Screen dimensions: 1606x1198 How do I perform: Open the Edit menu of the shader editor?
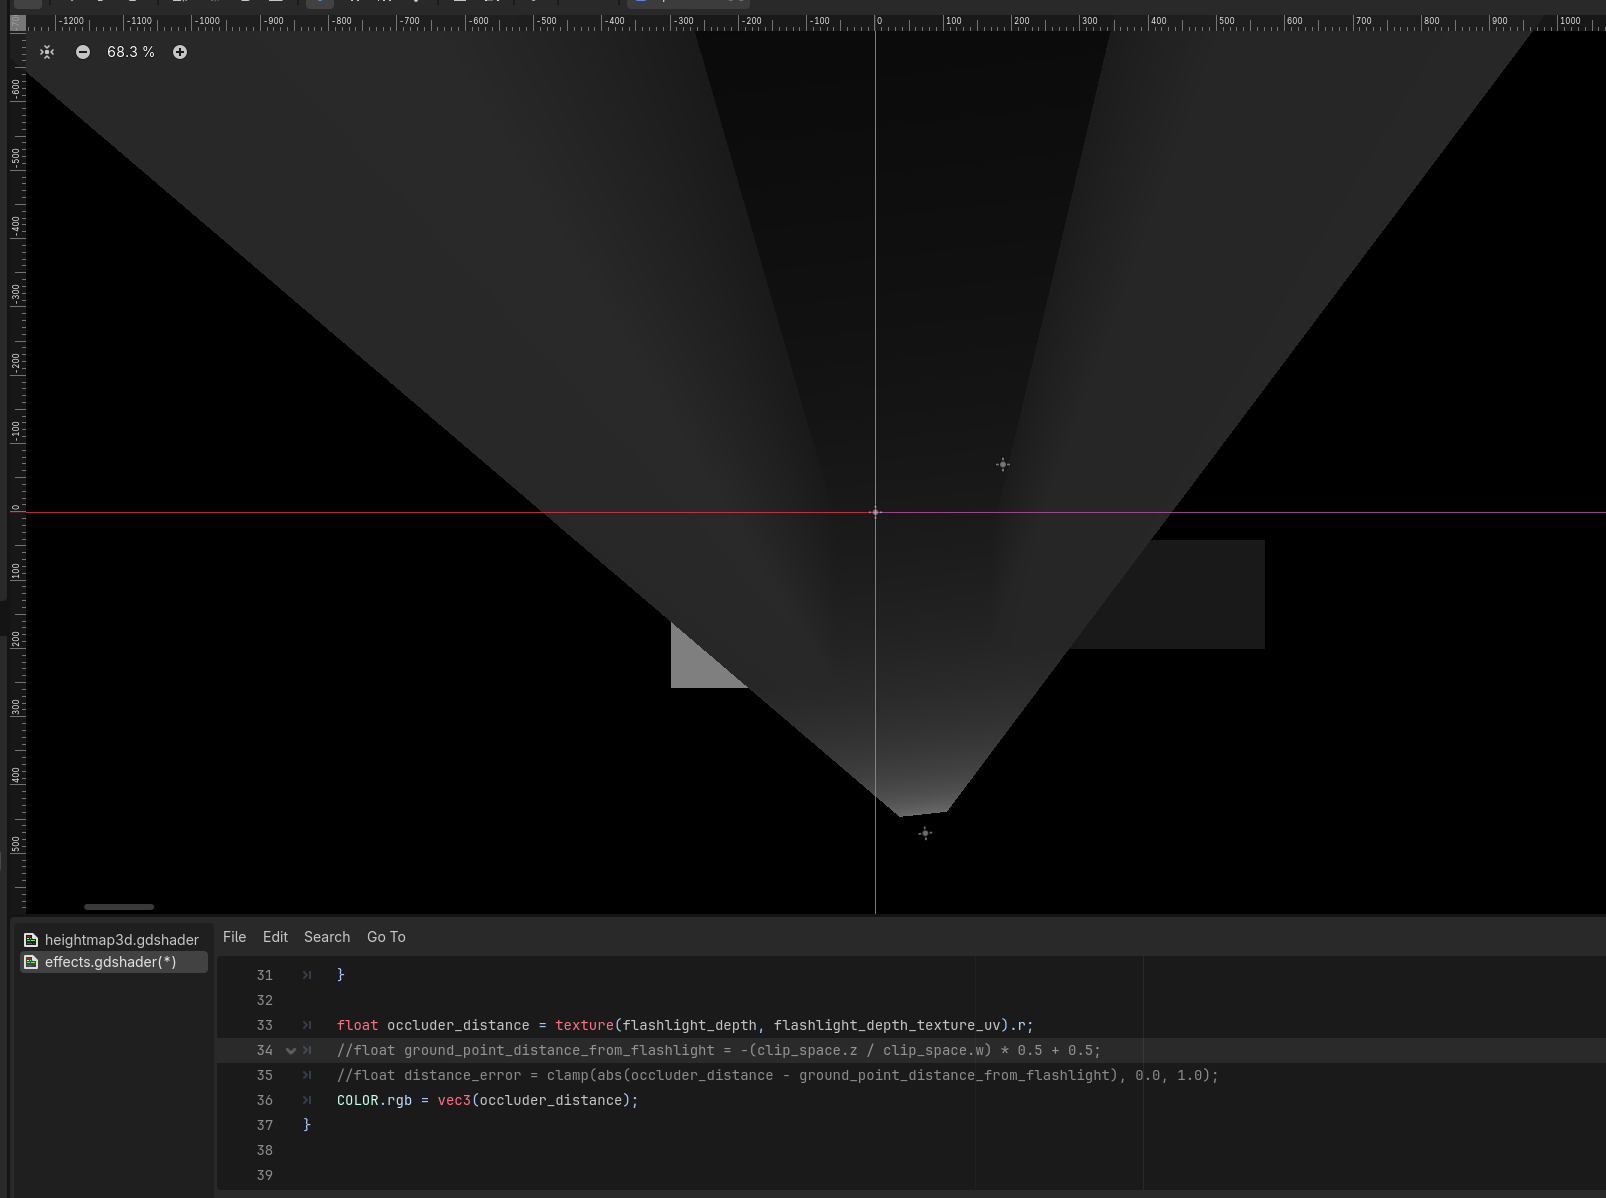pyautogui.click(x=275, y=937)
